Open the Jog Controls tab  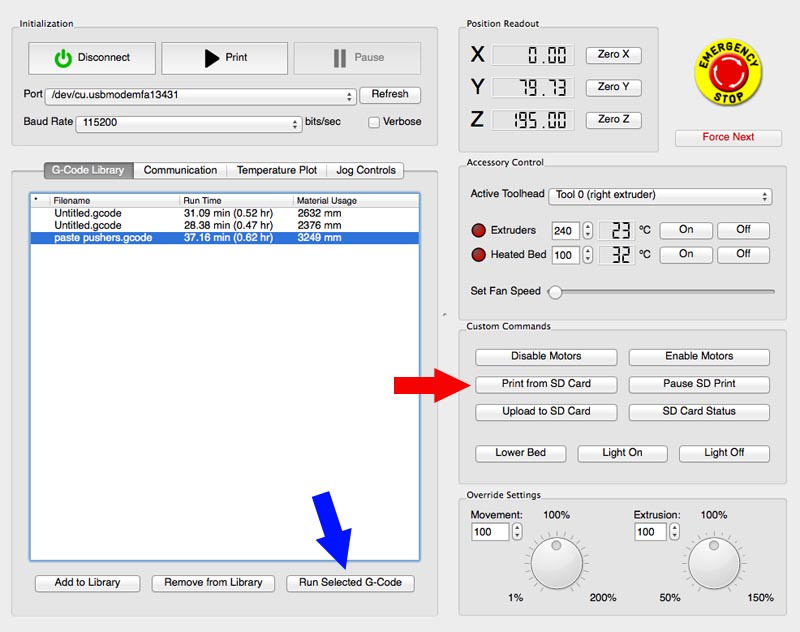[365, 170]
